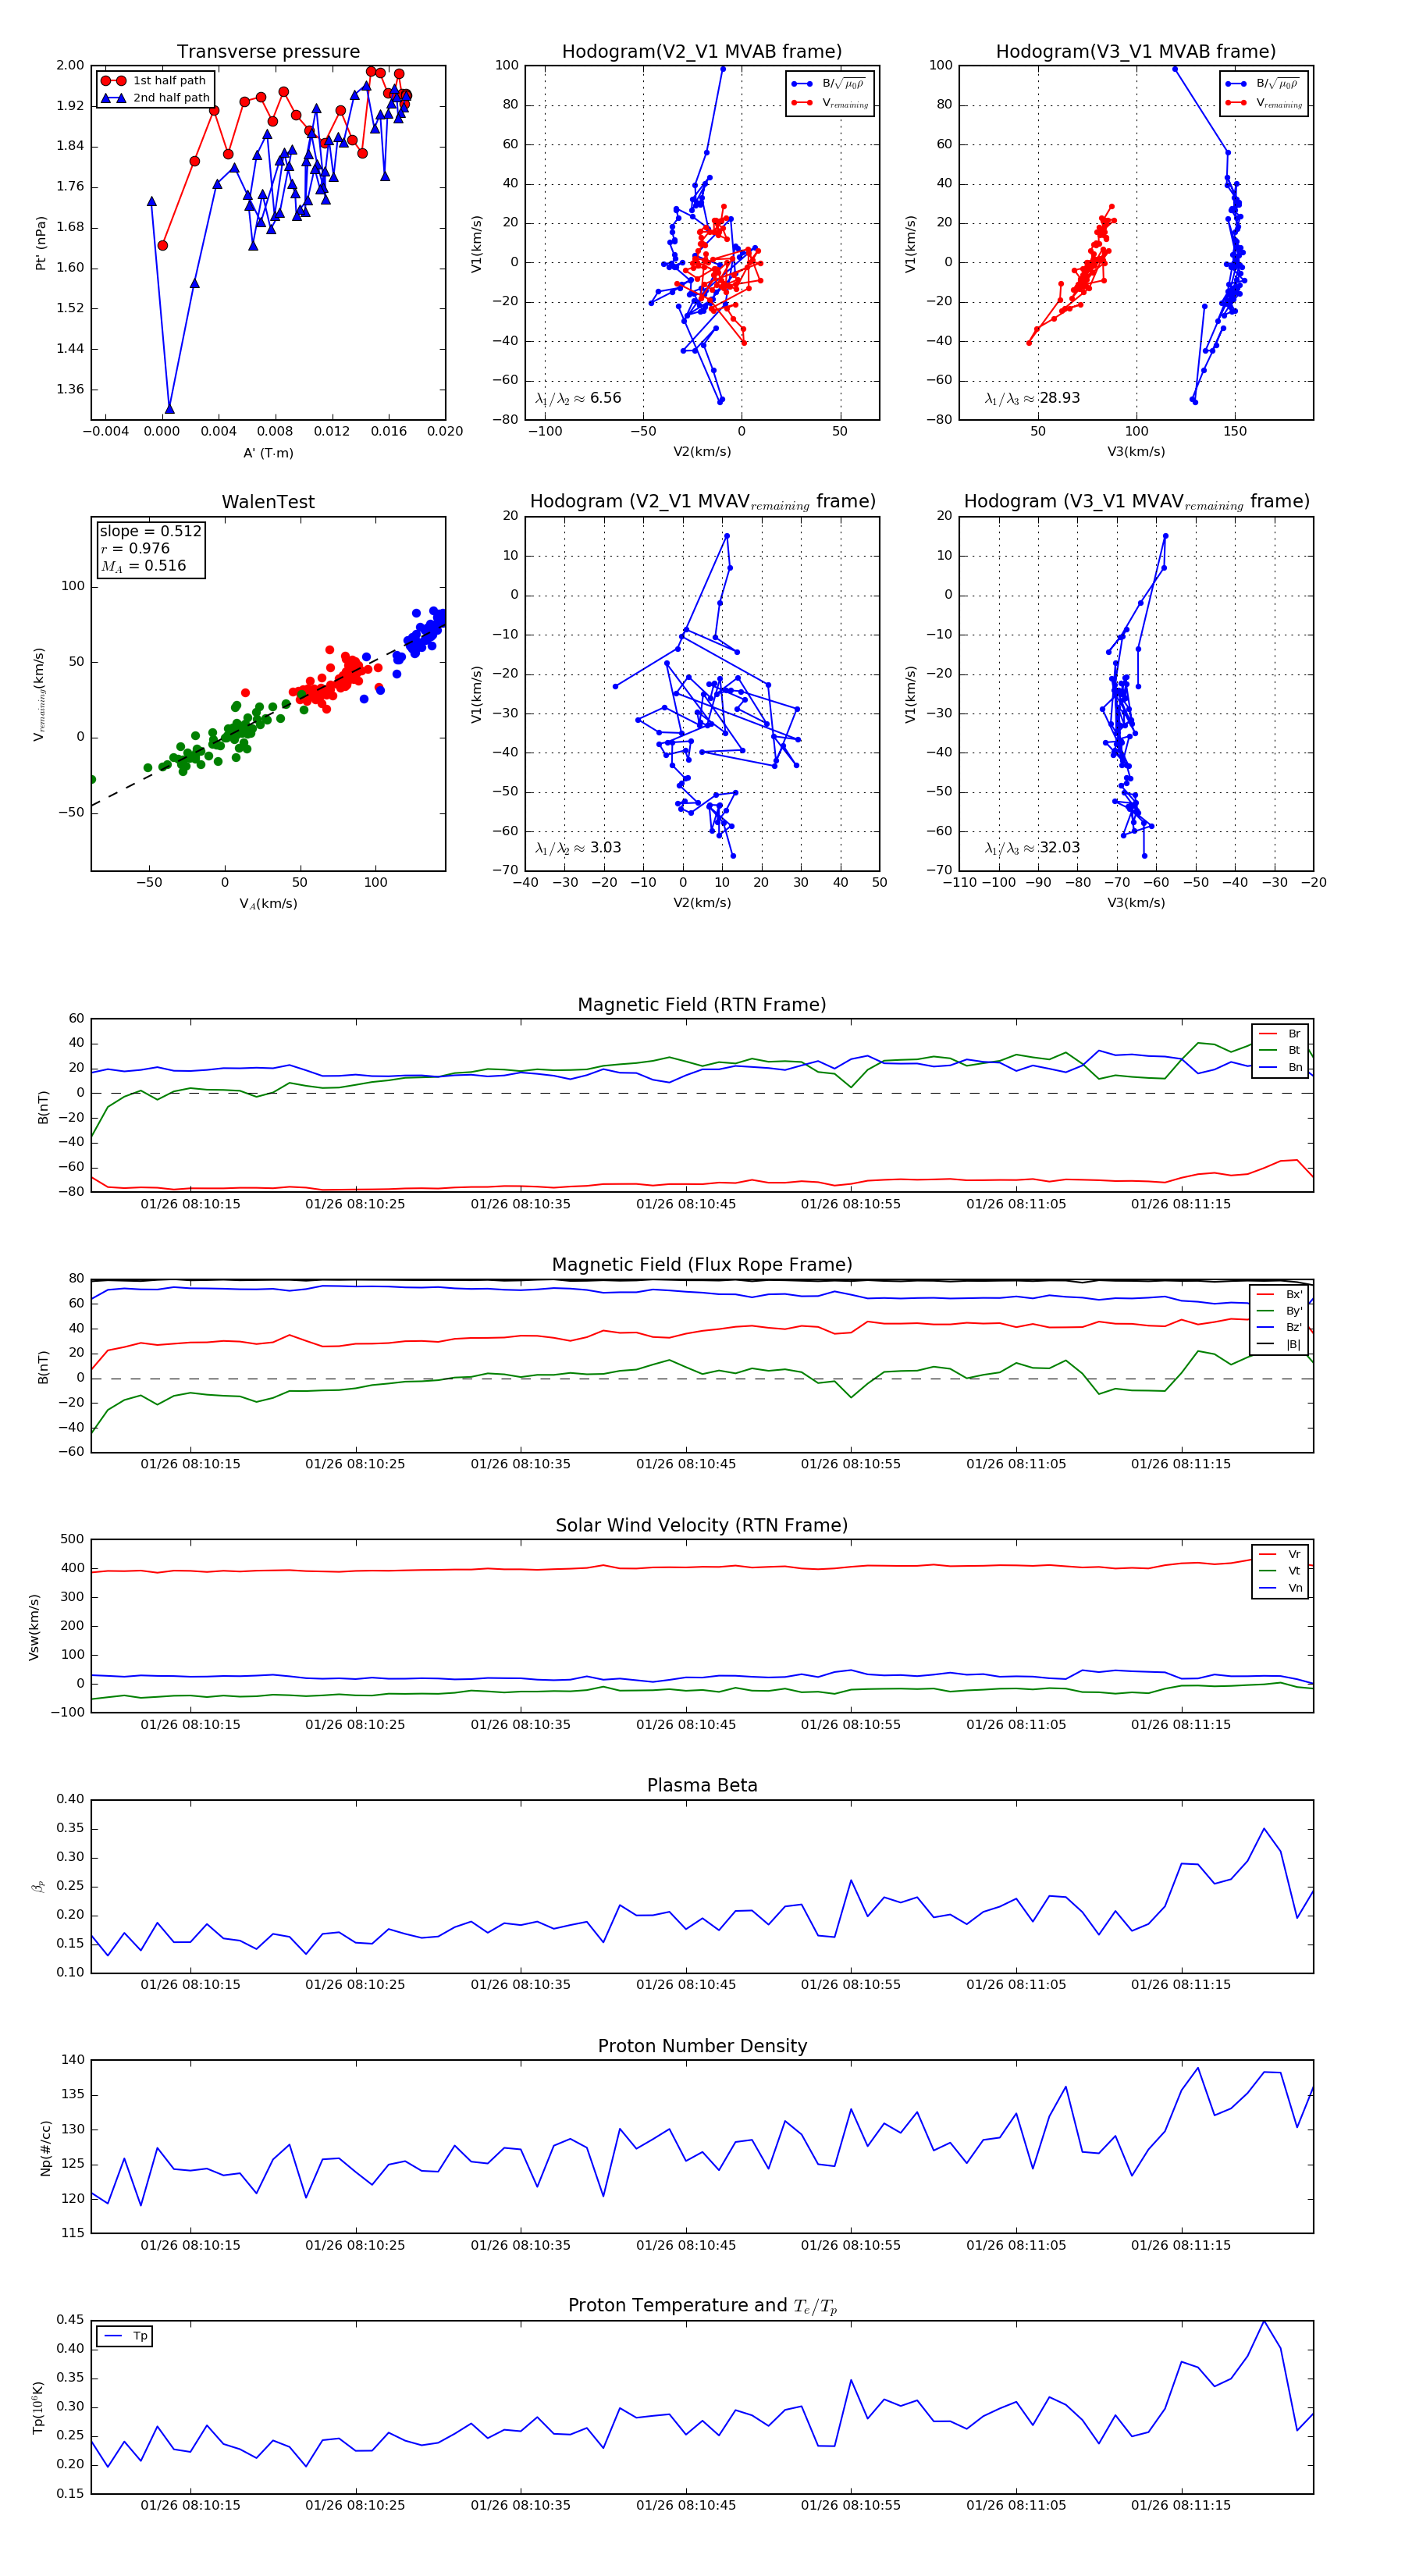This screenshot has height=2576, width=1405.
Task: Click the 'Transverse pressure' plot title
Action: coord(268,52)
